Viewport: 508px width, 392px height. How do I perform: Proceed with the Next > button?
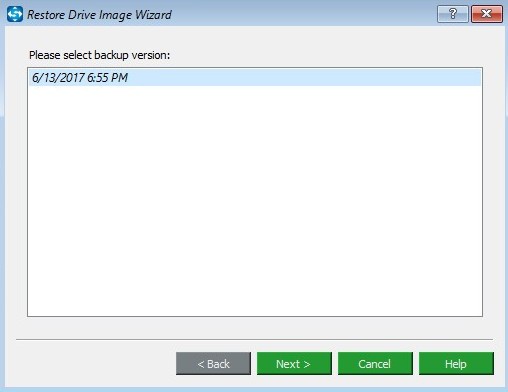click(x=294, y=364)
